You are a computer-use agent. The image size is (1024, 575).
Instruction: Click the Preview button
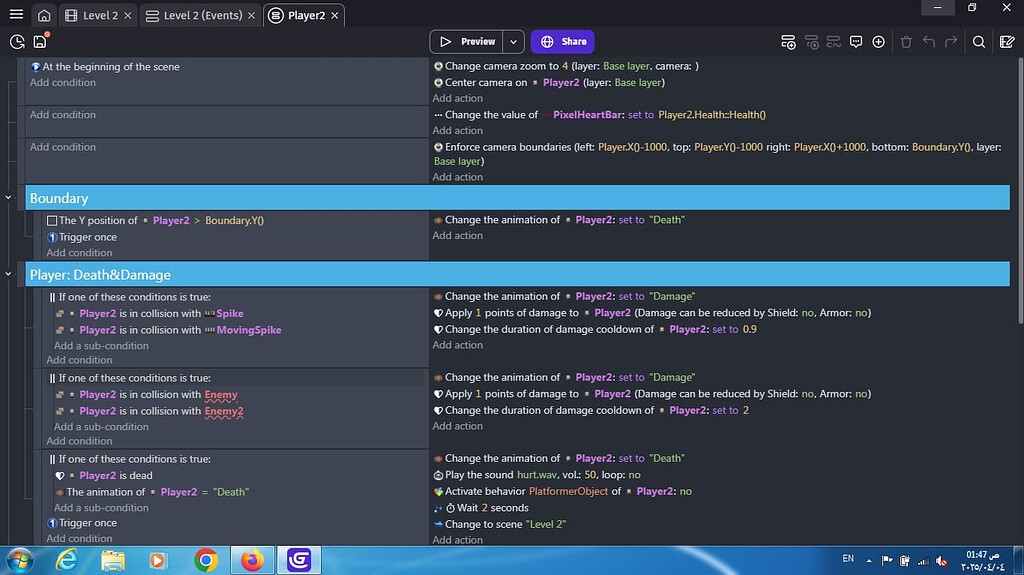pos(468,42)
